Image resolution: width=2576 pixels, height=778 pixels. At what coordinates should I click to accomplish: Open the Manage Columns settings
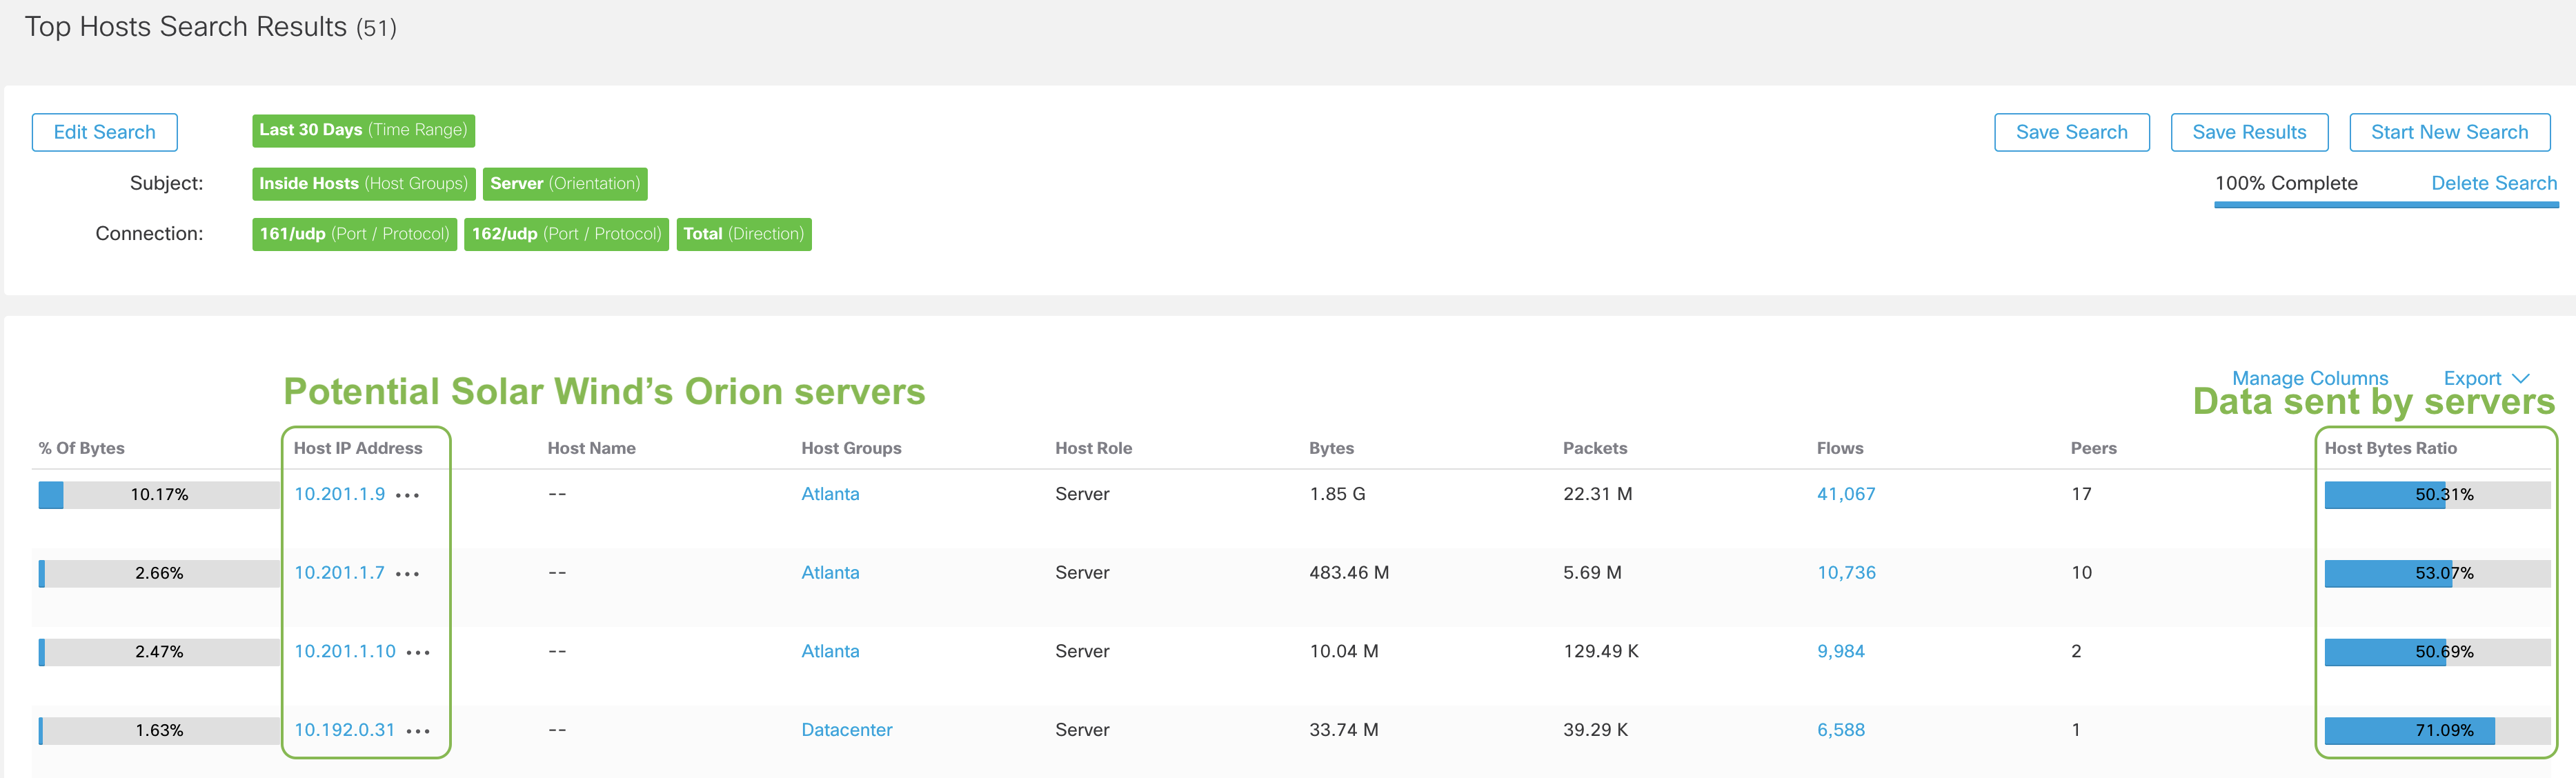pos(2310,378)
